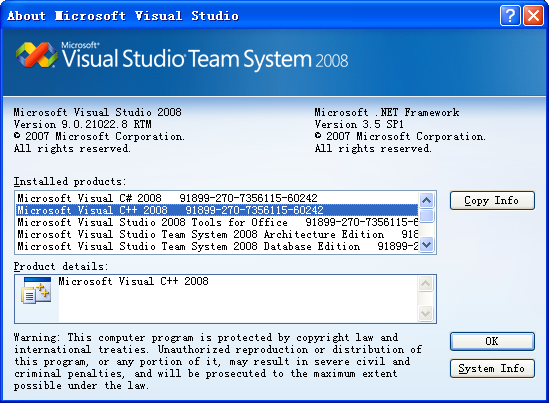Image resolution: width=549 pixels, height=403 pixels.
Task: Click the Version 9.0.21022.8 RTM text
Action: (x=83, y=124)
